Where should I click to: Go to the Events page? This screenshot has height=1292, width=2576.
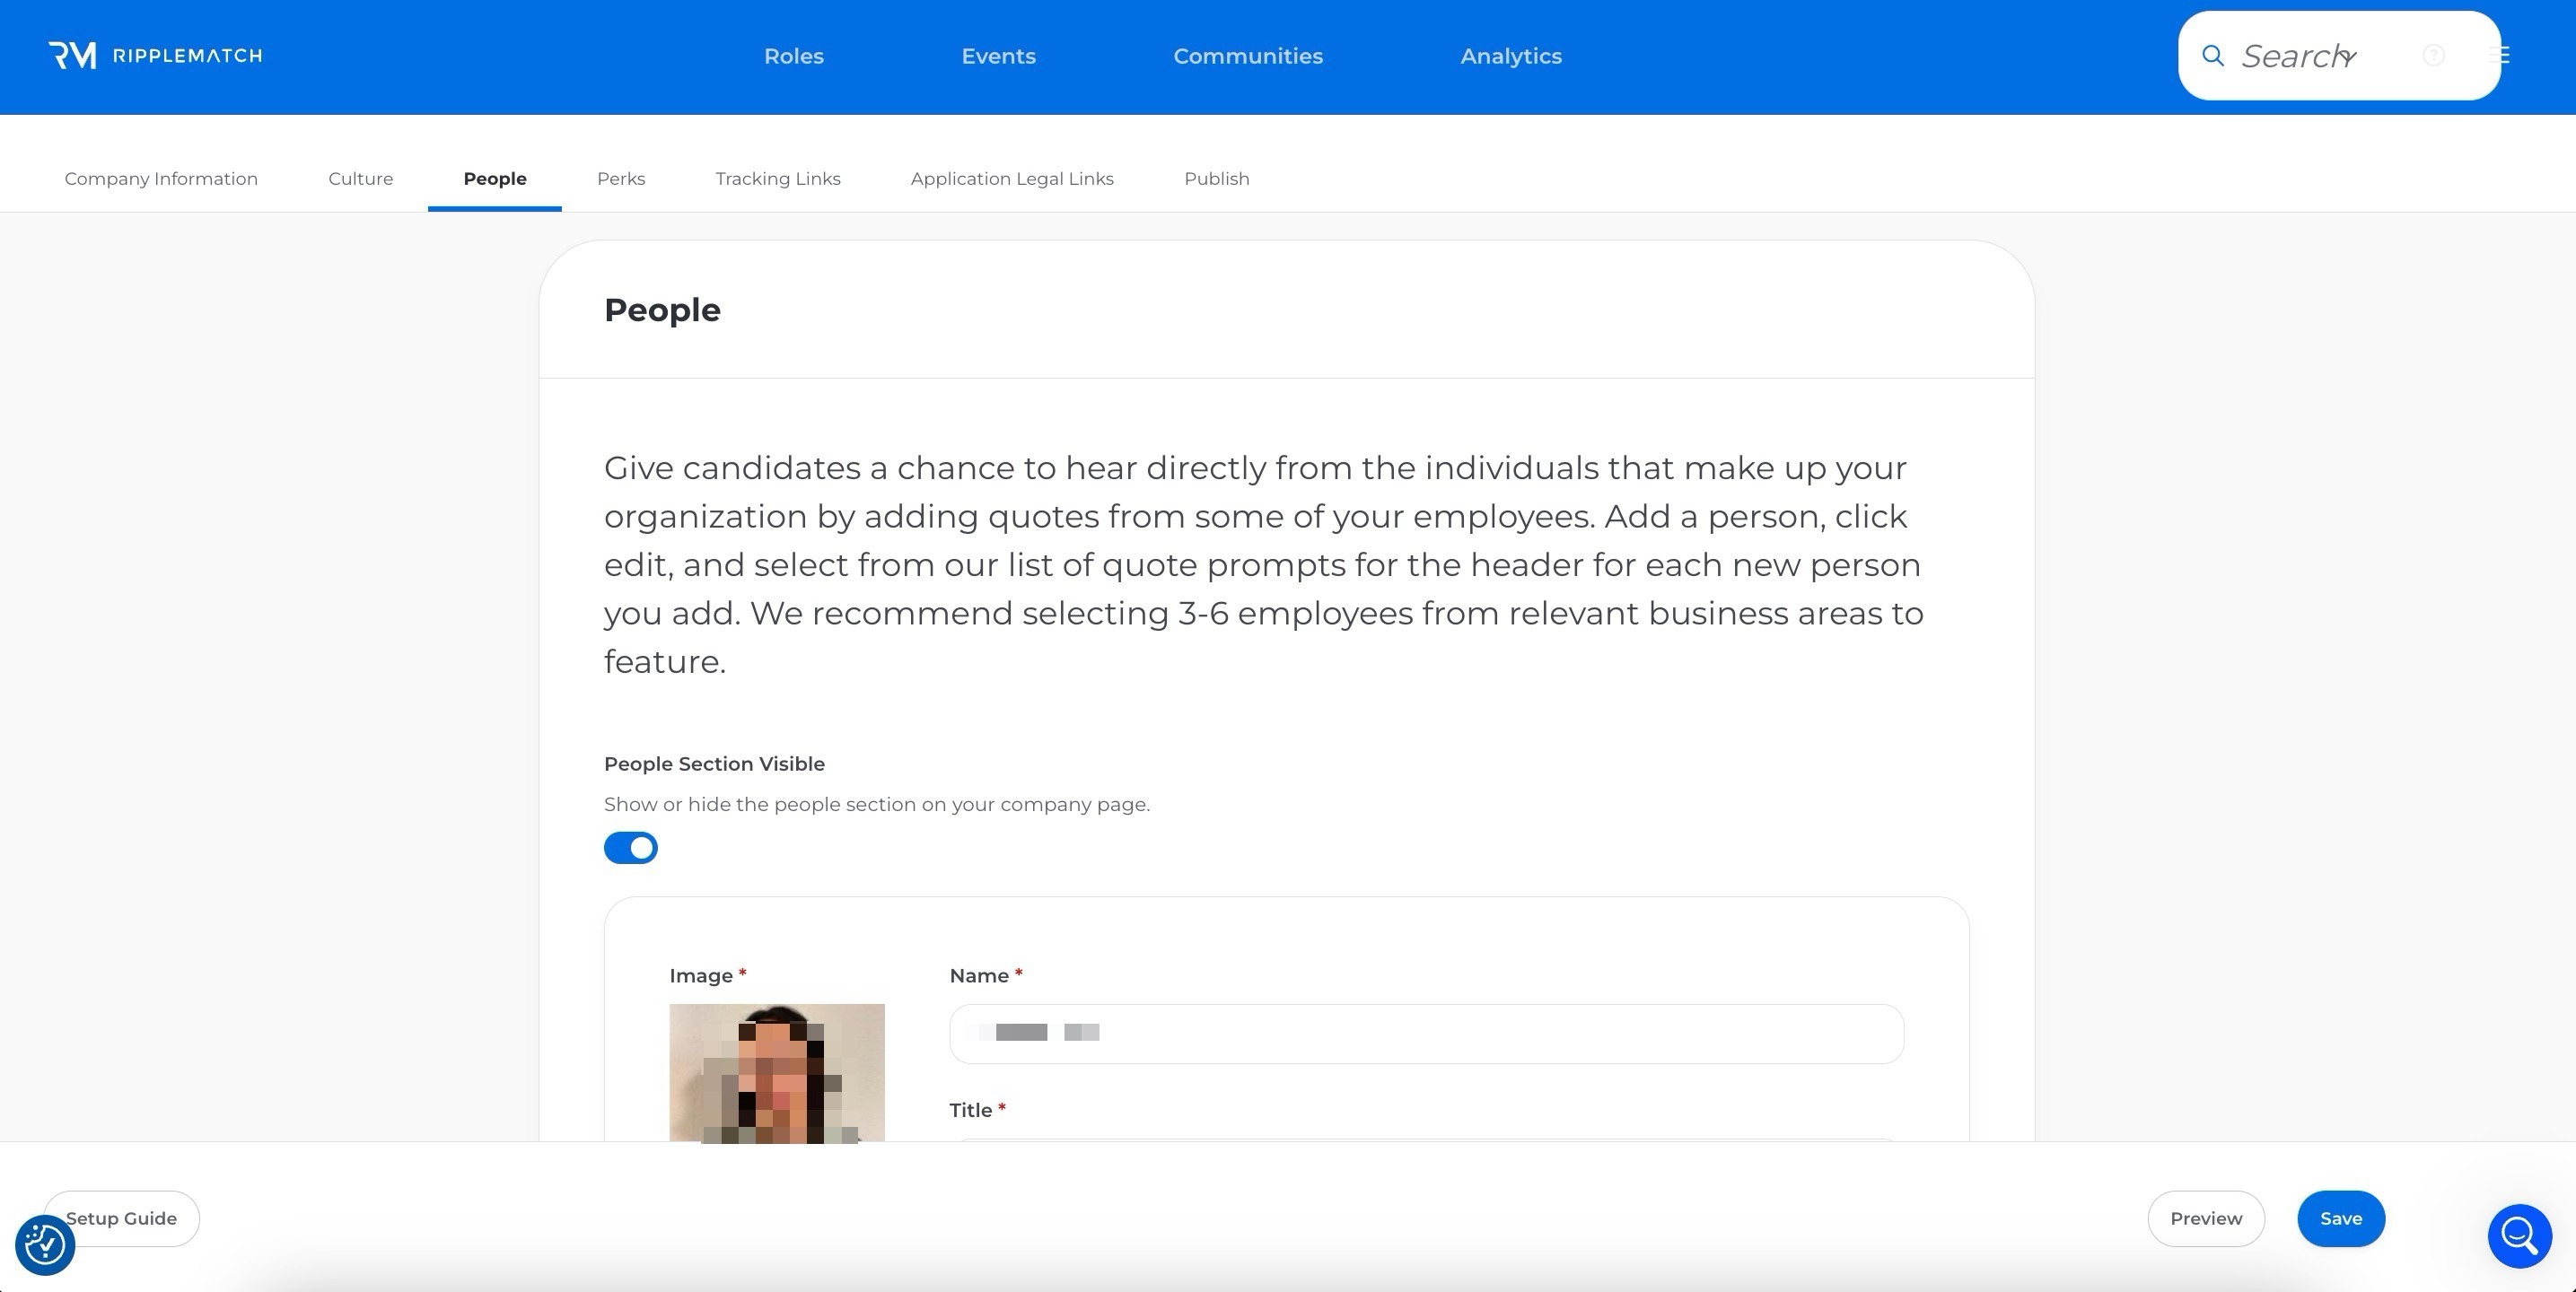(x=998, y=56)
